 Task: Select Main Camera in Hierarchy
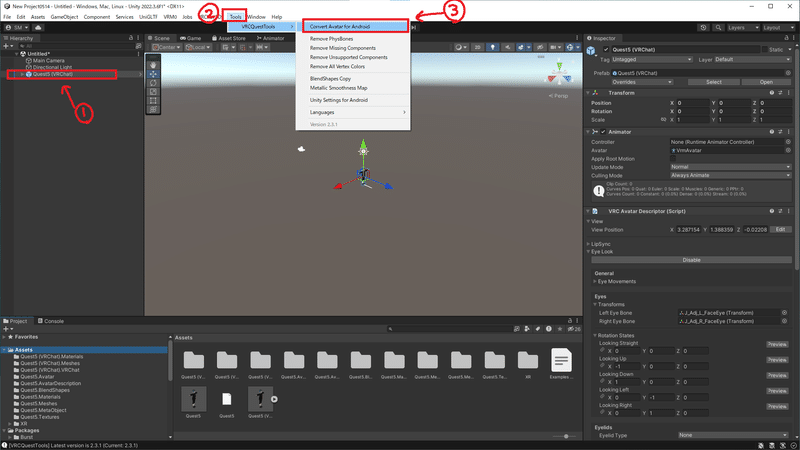point(48,61)
